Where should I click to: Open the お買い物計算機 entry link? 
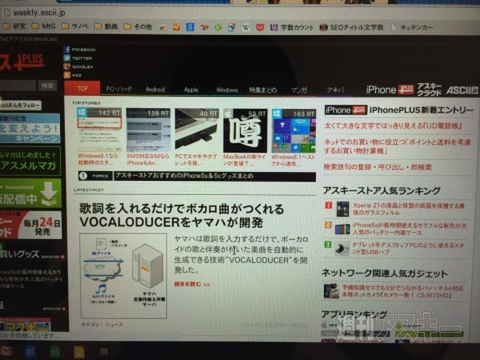pos(398,146)
